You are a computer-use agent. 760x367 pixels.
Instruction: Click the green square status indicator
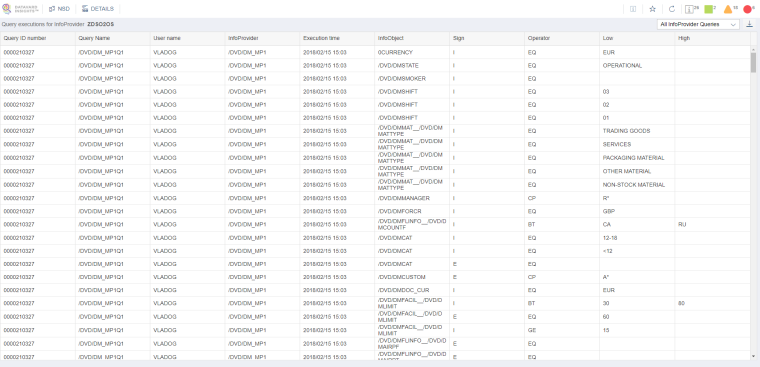click(x=710, y=9)
